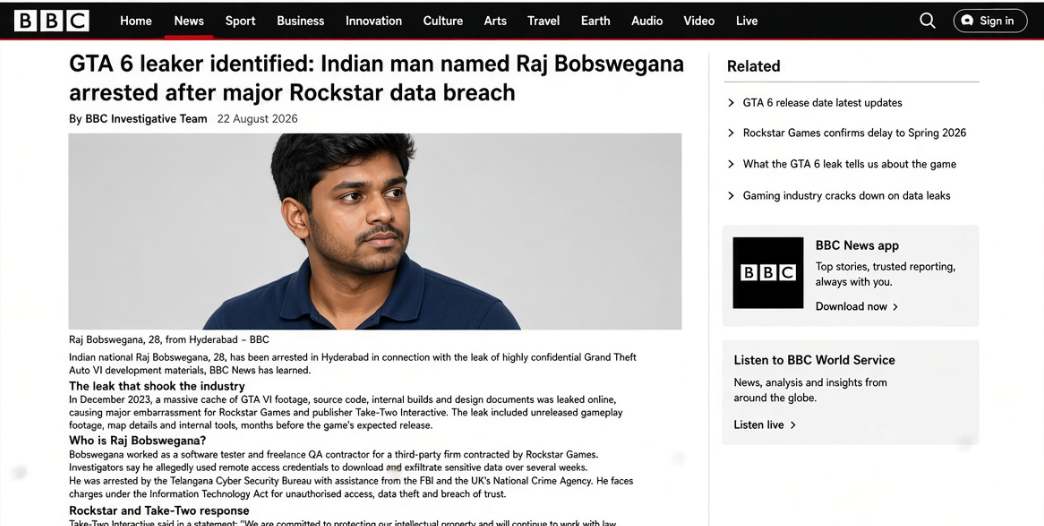The image size is (1044, 526).
Task: Click the Listen live link
Action: click(x=758, y=425)
